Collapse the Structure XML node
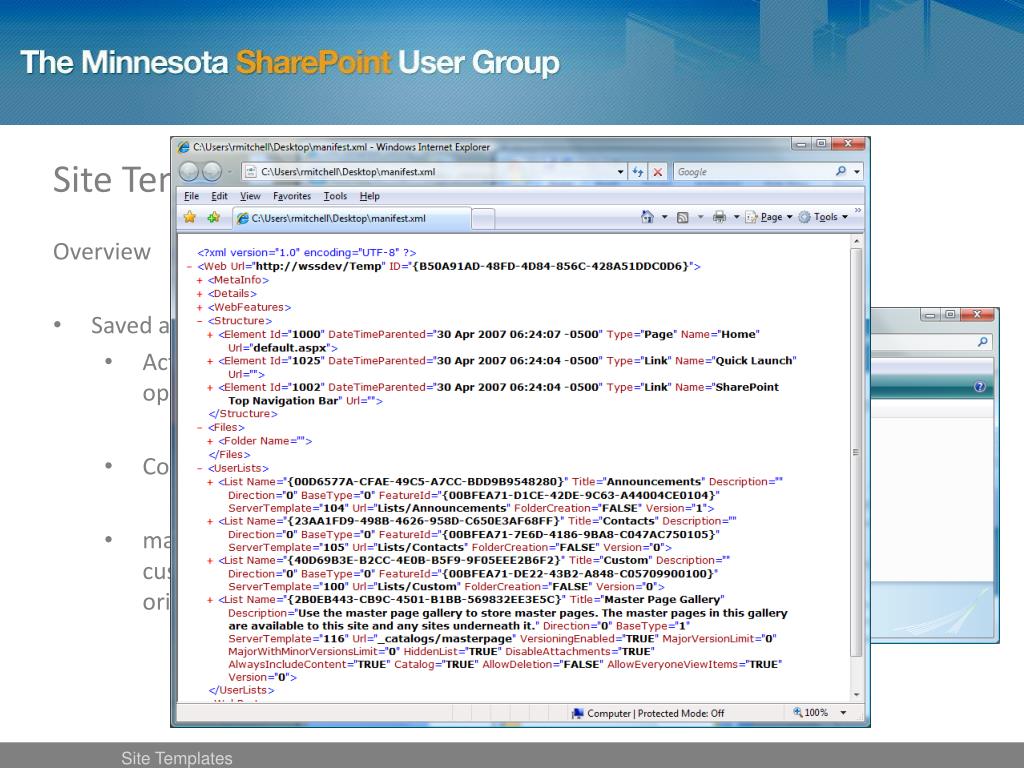Image resolution: width=1024 pixels, height=768 pixels. pos(200,321)
